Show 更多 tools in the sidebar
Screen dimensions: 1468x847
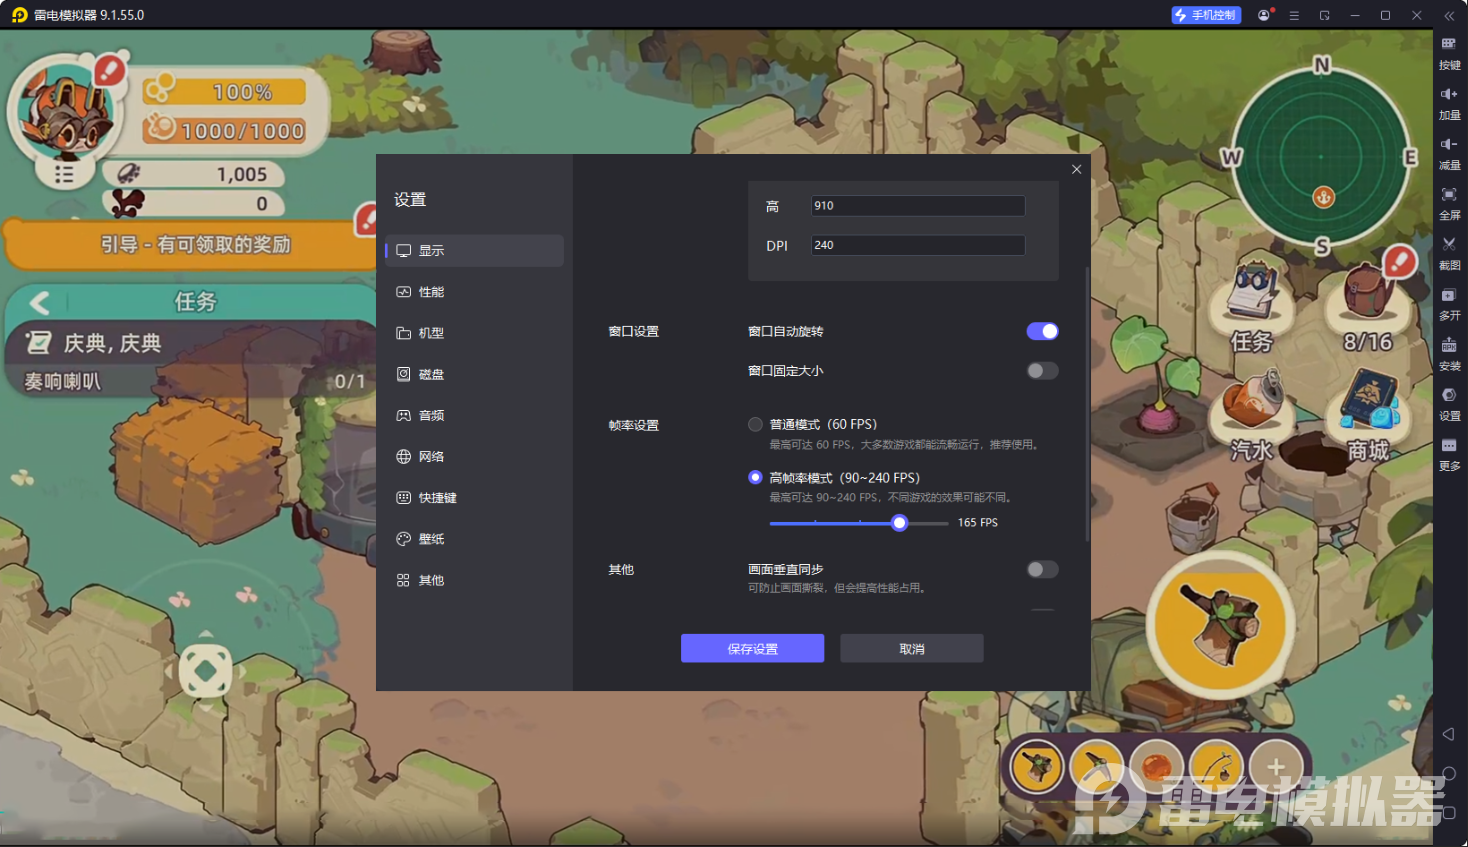(x=1449, y=454)
